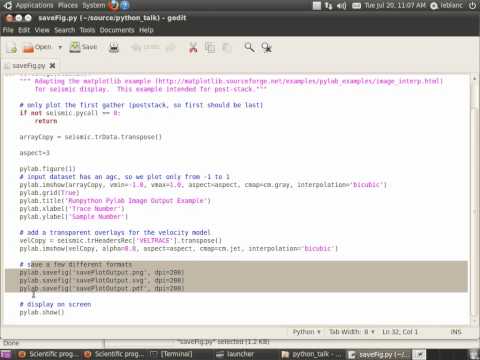
Task: Open the volume control icon
Action: pos(341,5)
